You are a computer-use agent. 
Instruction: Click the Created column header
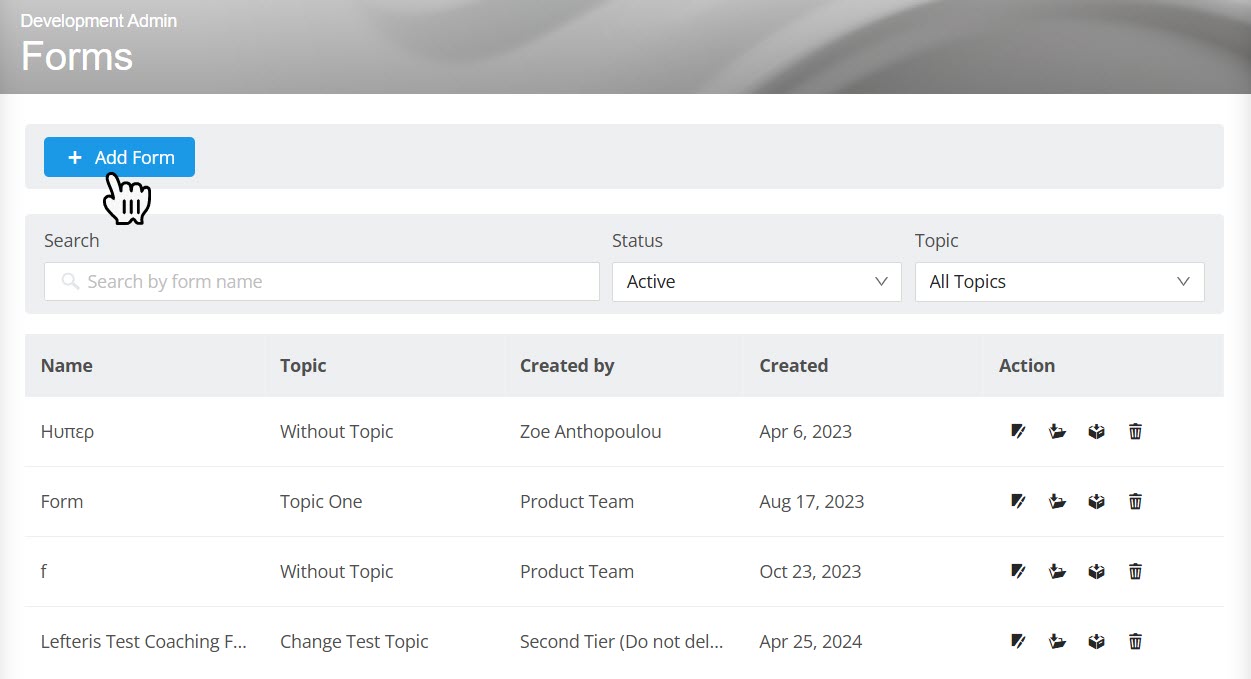pyautogui.click(x=793, y=366)
